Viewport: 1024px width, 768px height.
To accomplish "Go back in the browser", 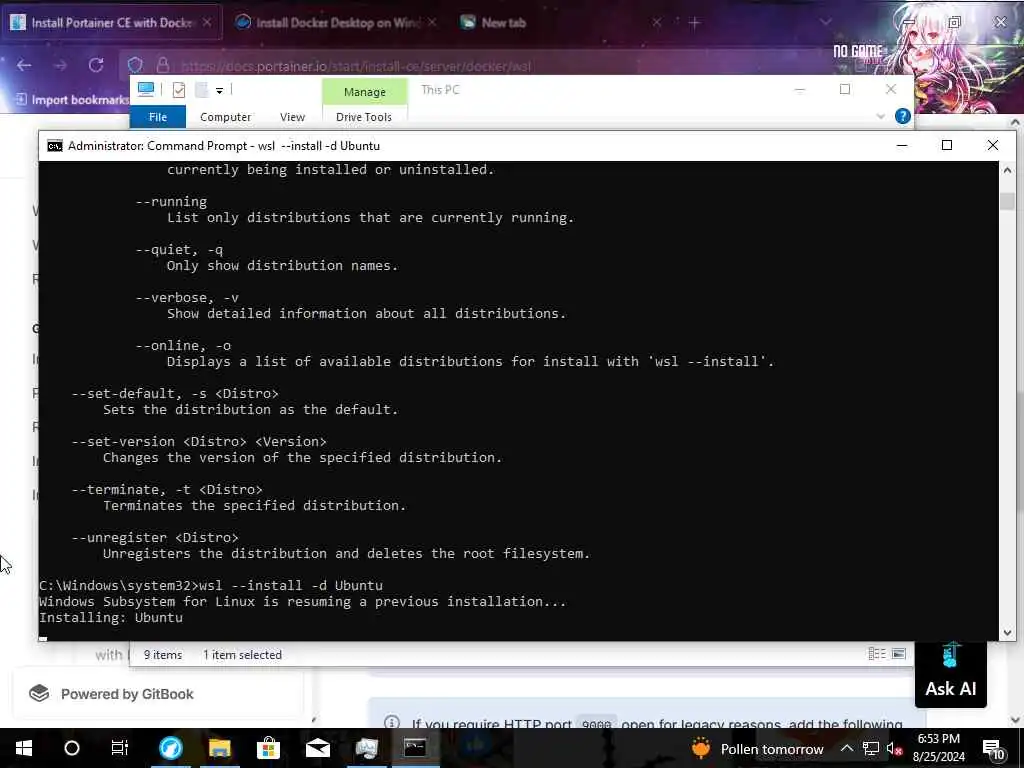I will 24,65.
